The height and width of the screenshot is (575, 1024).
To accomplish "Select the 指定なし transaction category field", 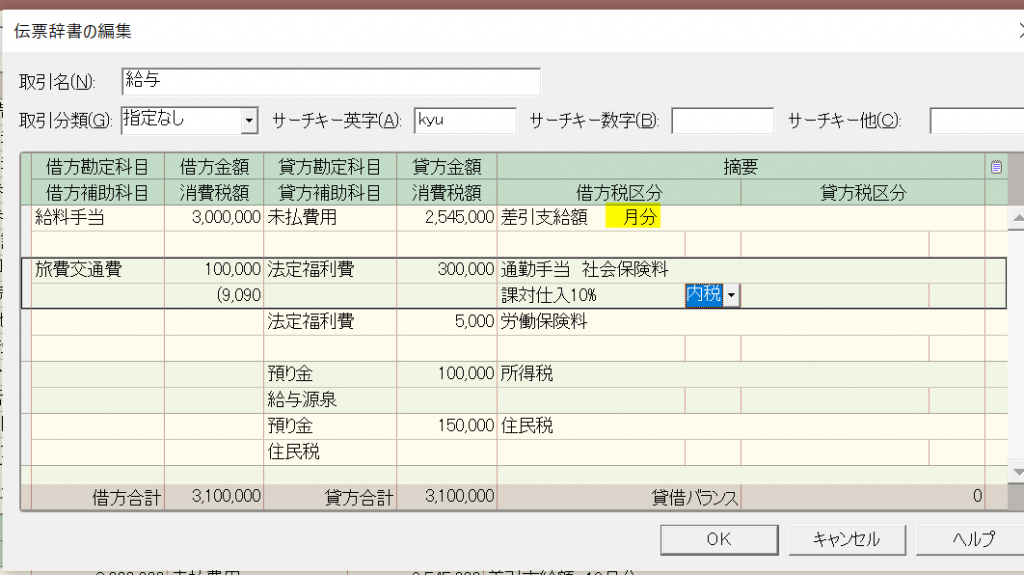I will (x=180, y=121).
